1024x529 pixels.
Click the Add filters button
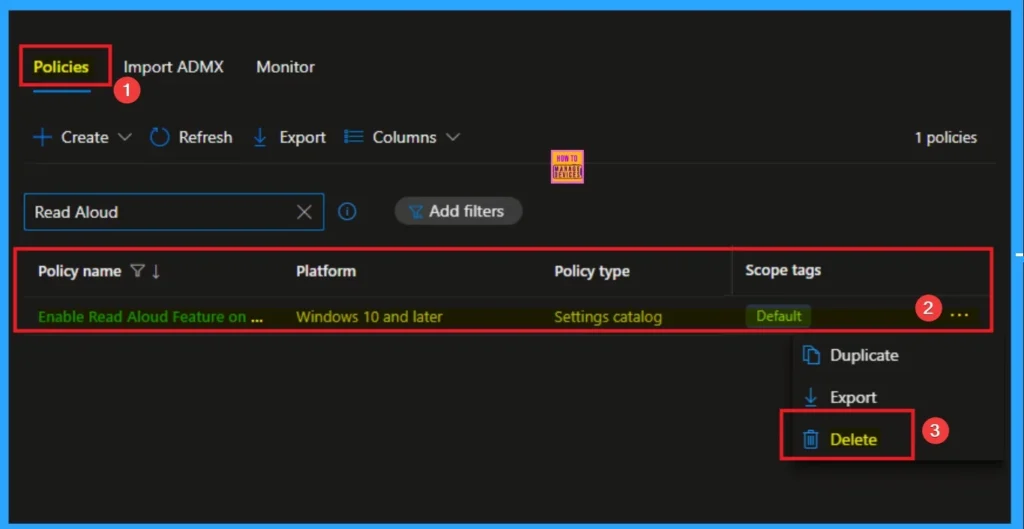[x=458, y=211]
